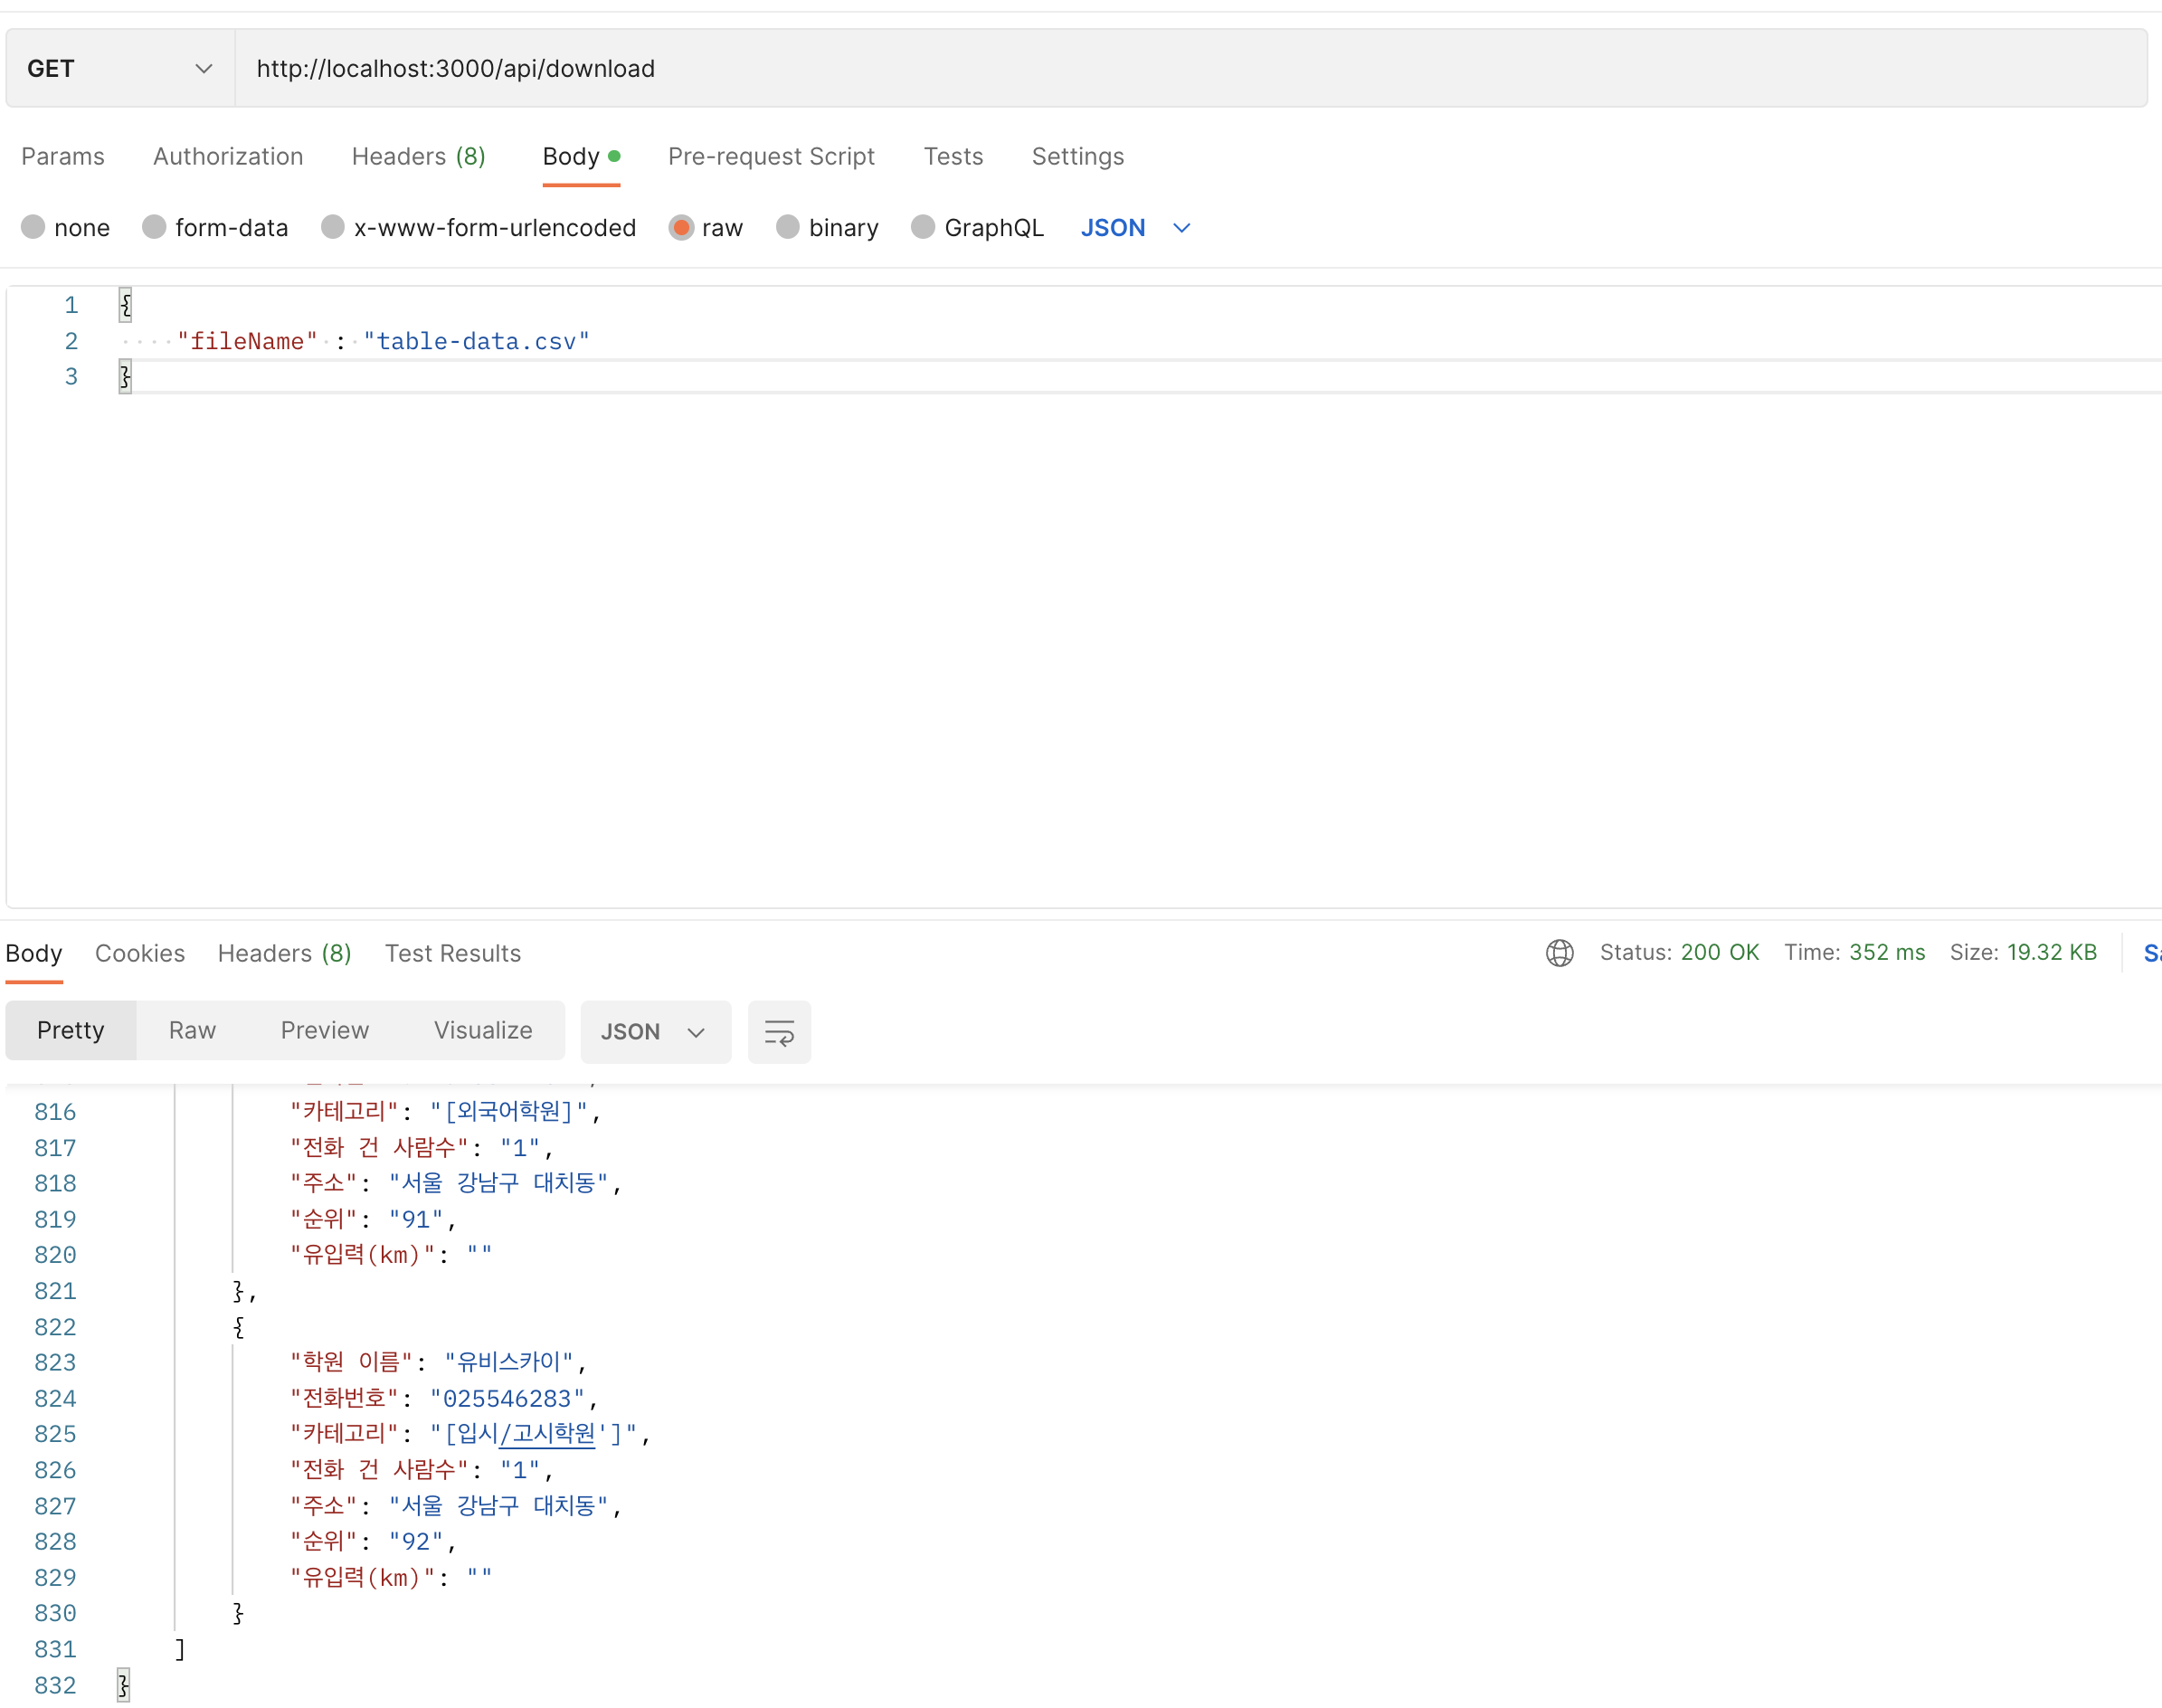Image resolution: width=2162 pixels, height=1708 pixels.
Task: Click the green Body modified indicator dot
Action: click(x=614, y=156)
